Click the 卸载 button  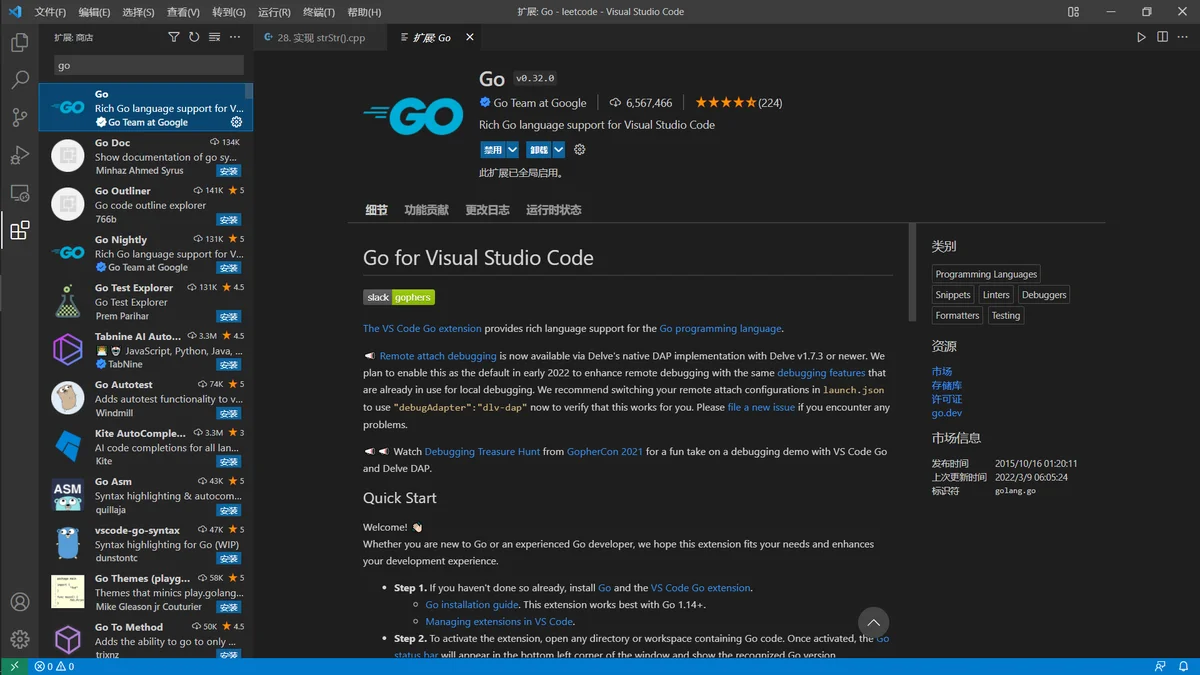pos(539,150)
